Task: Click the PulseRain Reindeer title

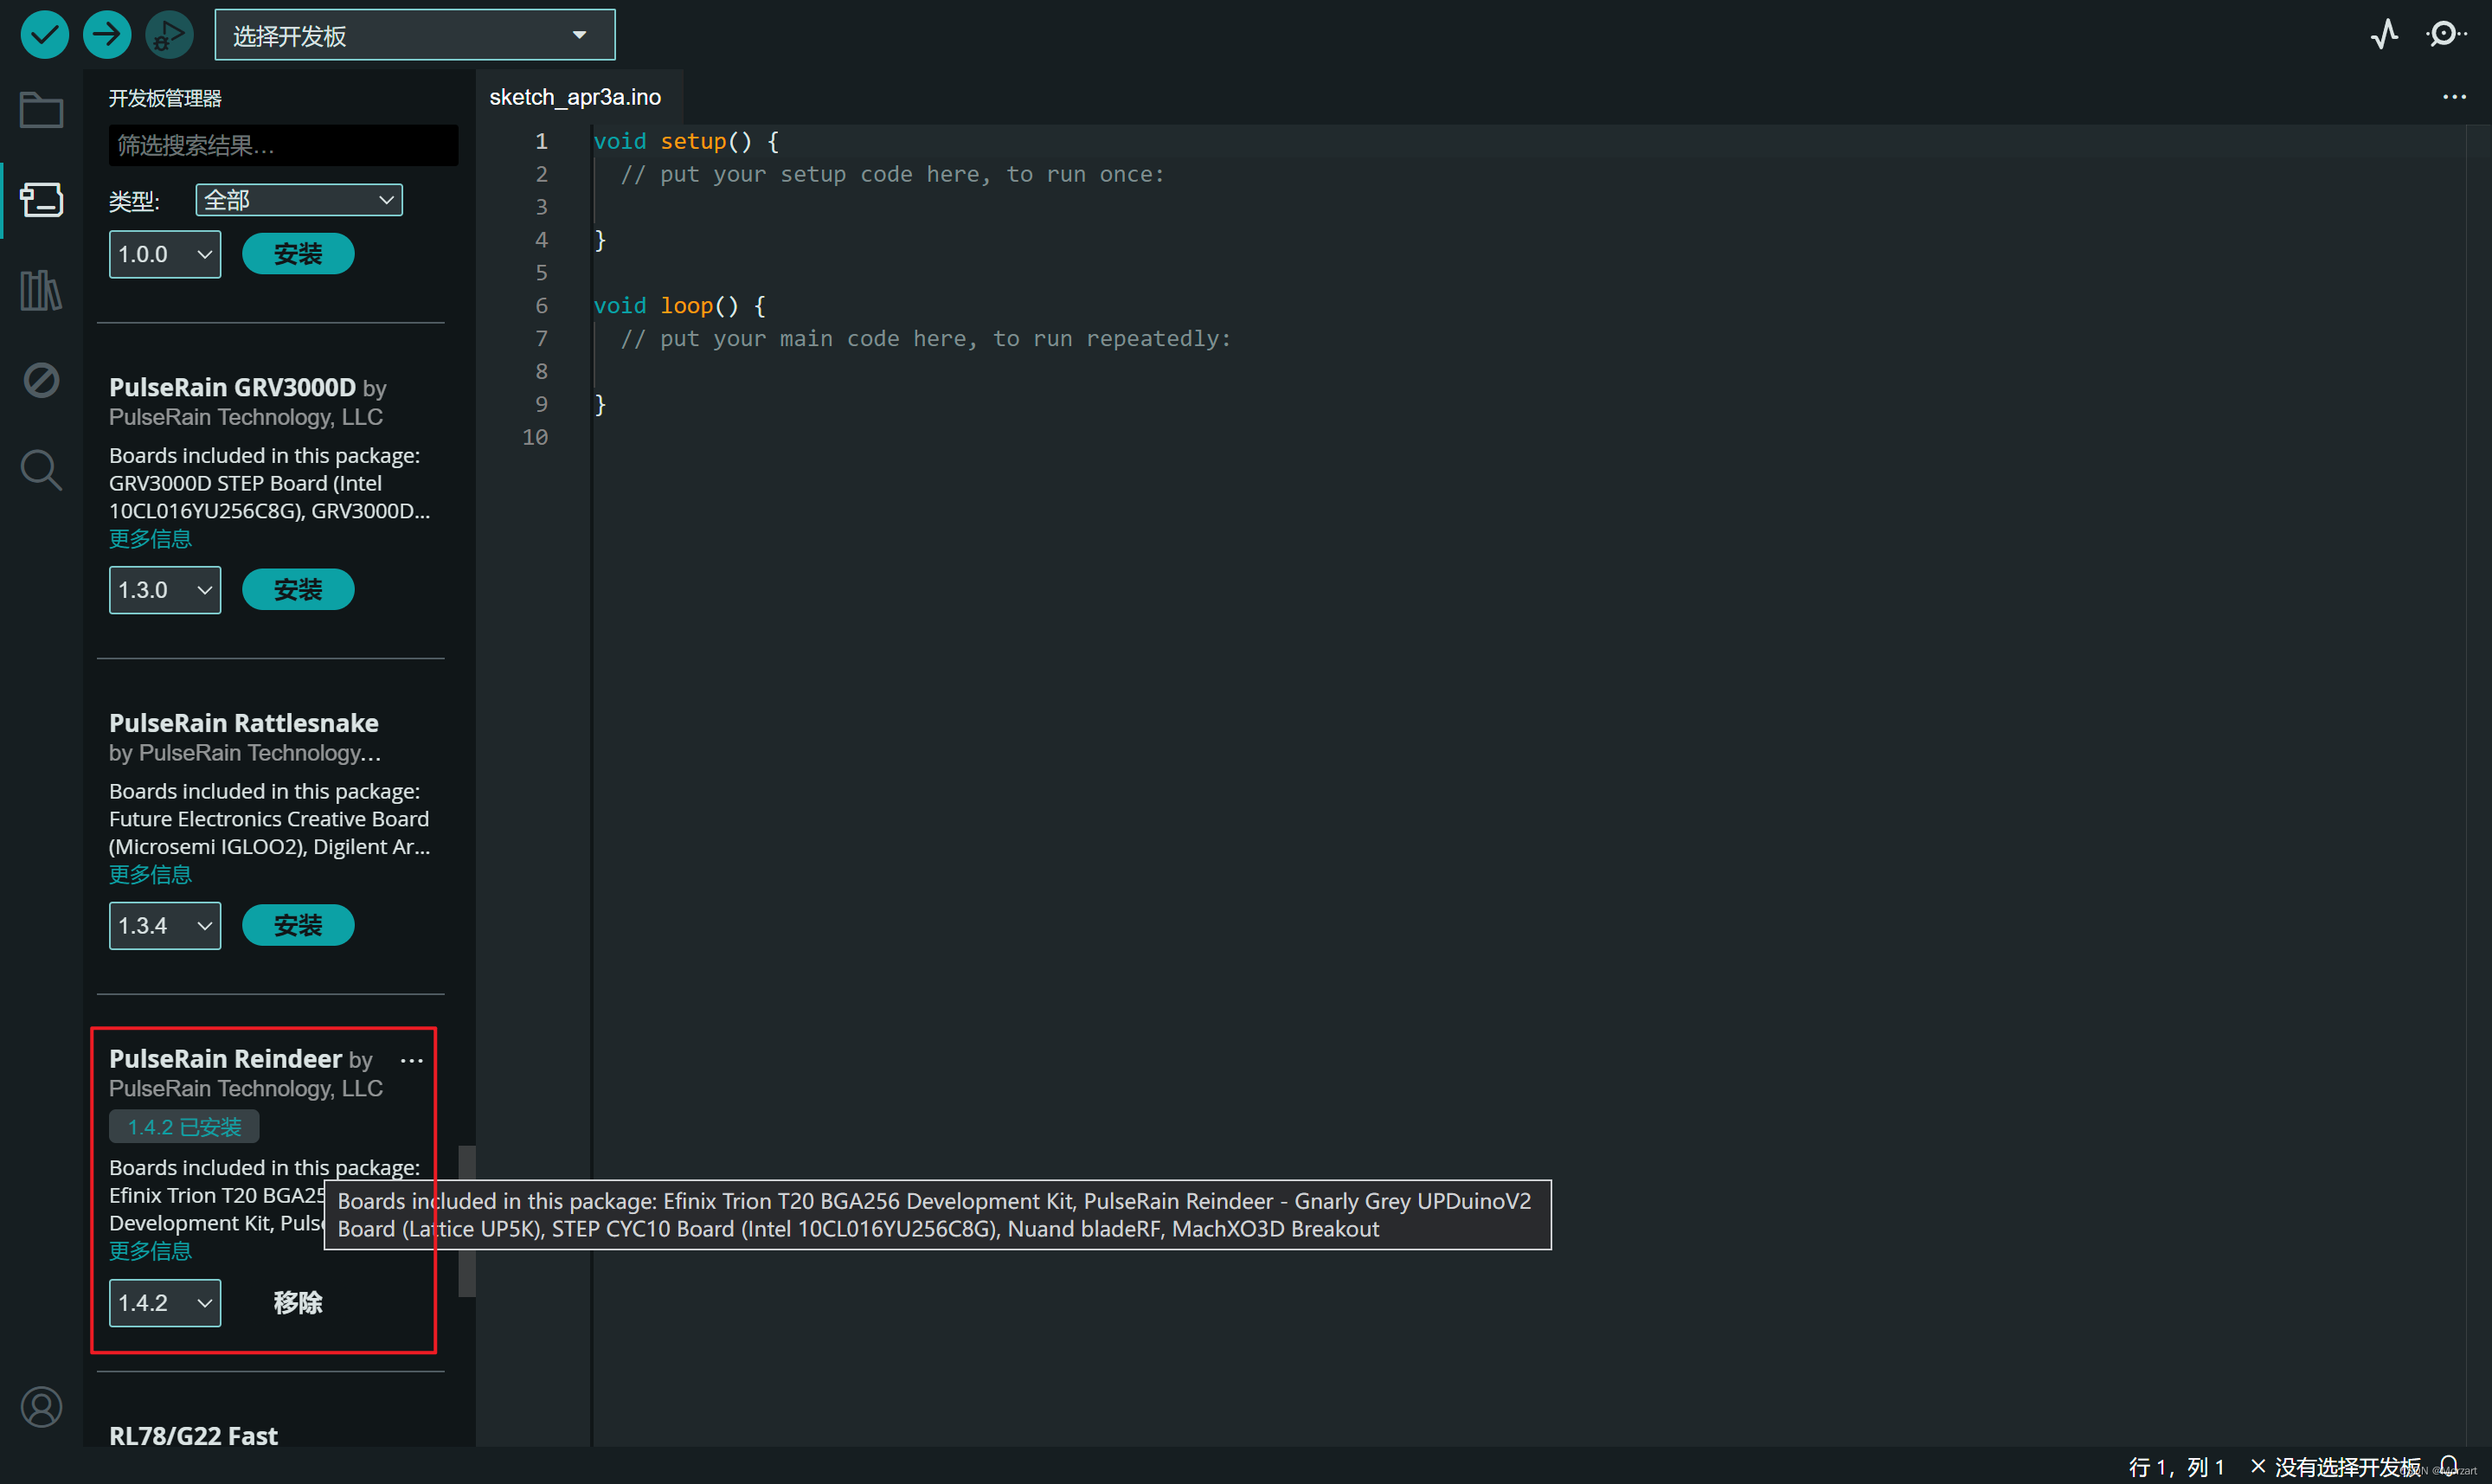Action: click(225, 1059)
